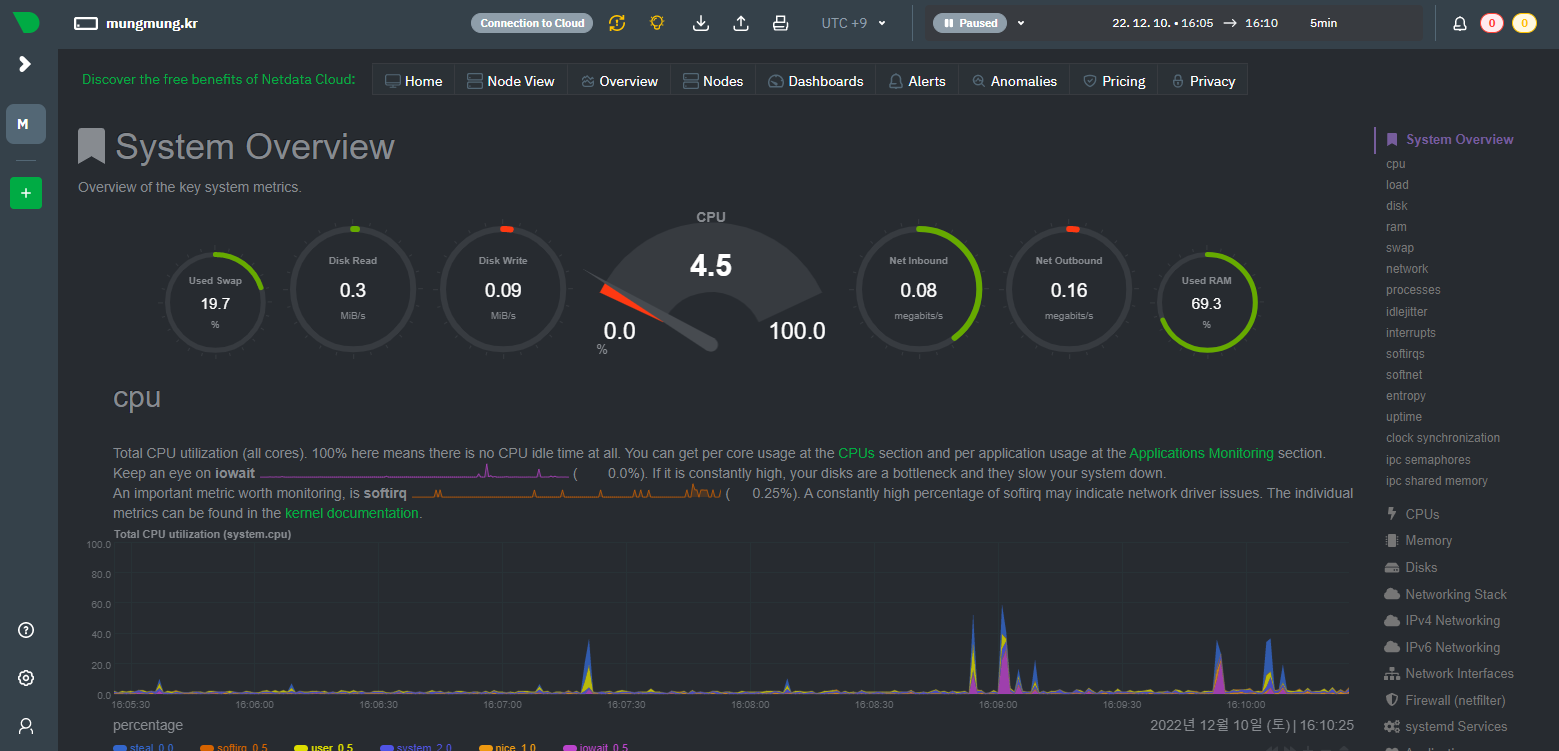Viewport: 1559px width, 751px height.
Task: Open the date time range picker
Action: tap(1195, 23)
